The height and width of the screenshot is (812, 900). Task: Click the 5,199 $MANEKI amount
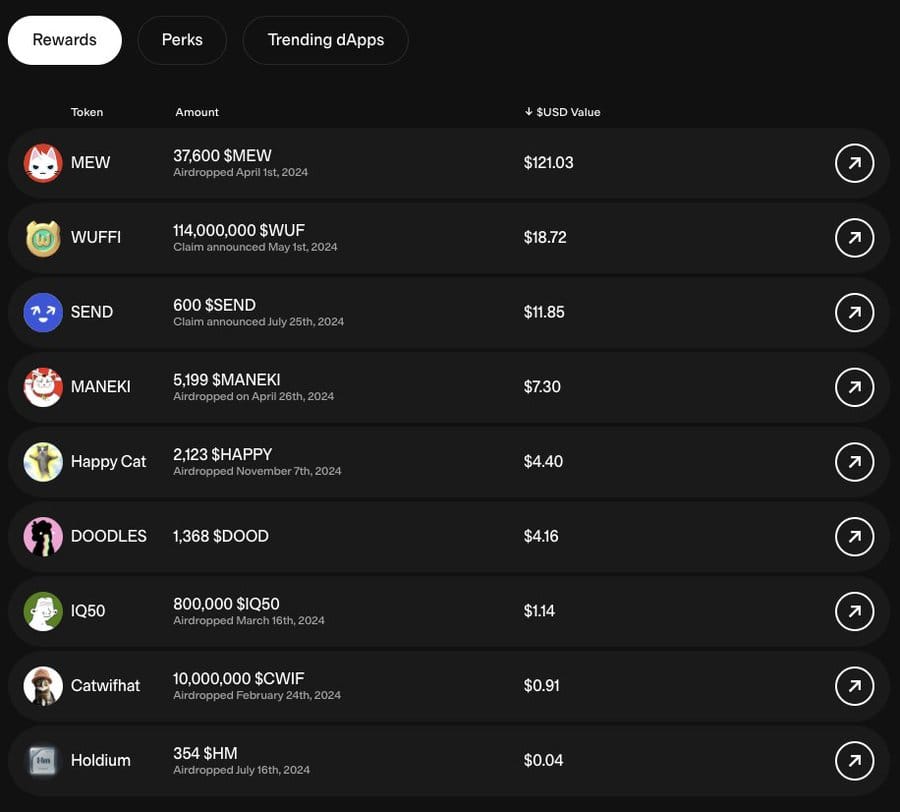[x=227, y=380]
